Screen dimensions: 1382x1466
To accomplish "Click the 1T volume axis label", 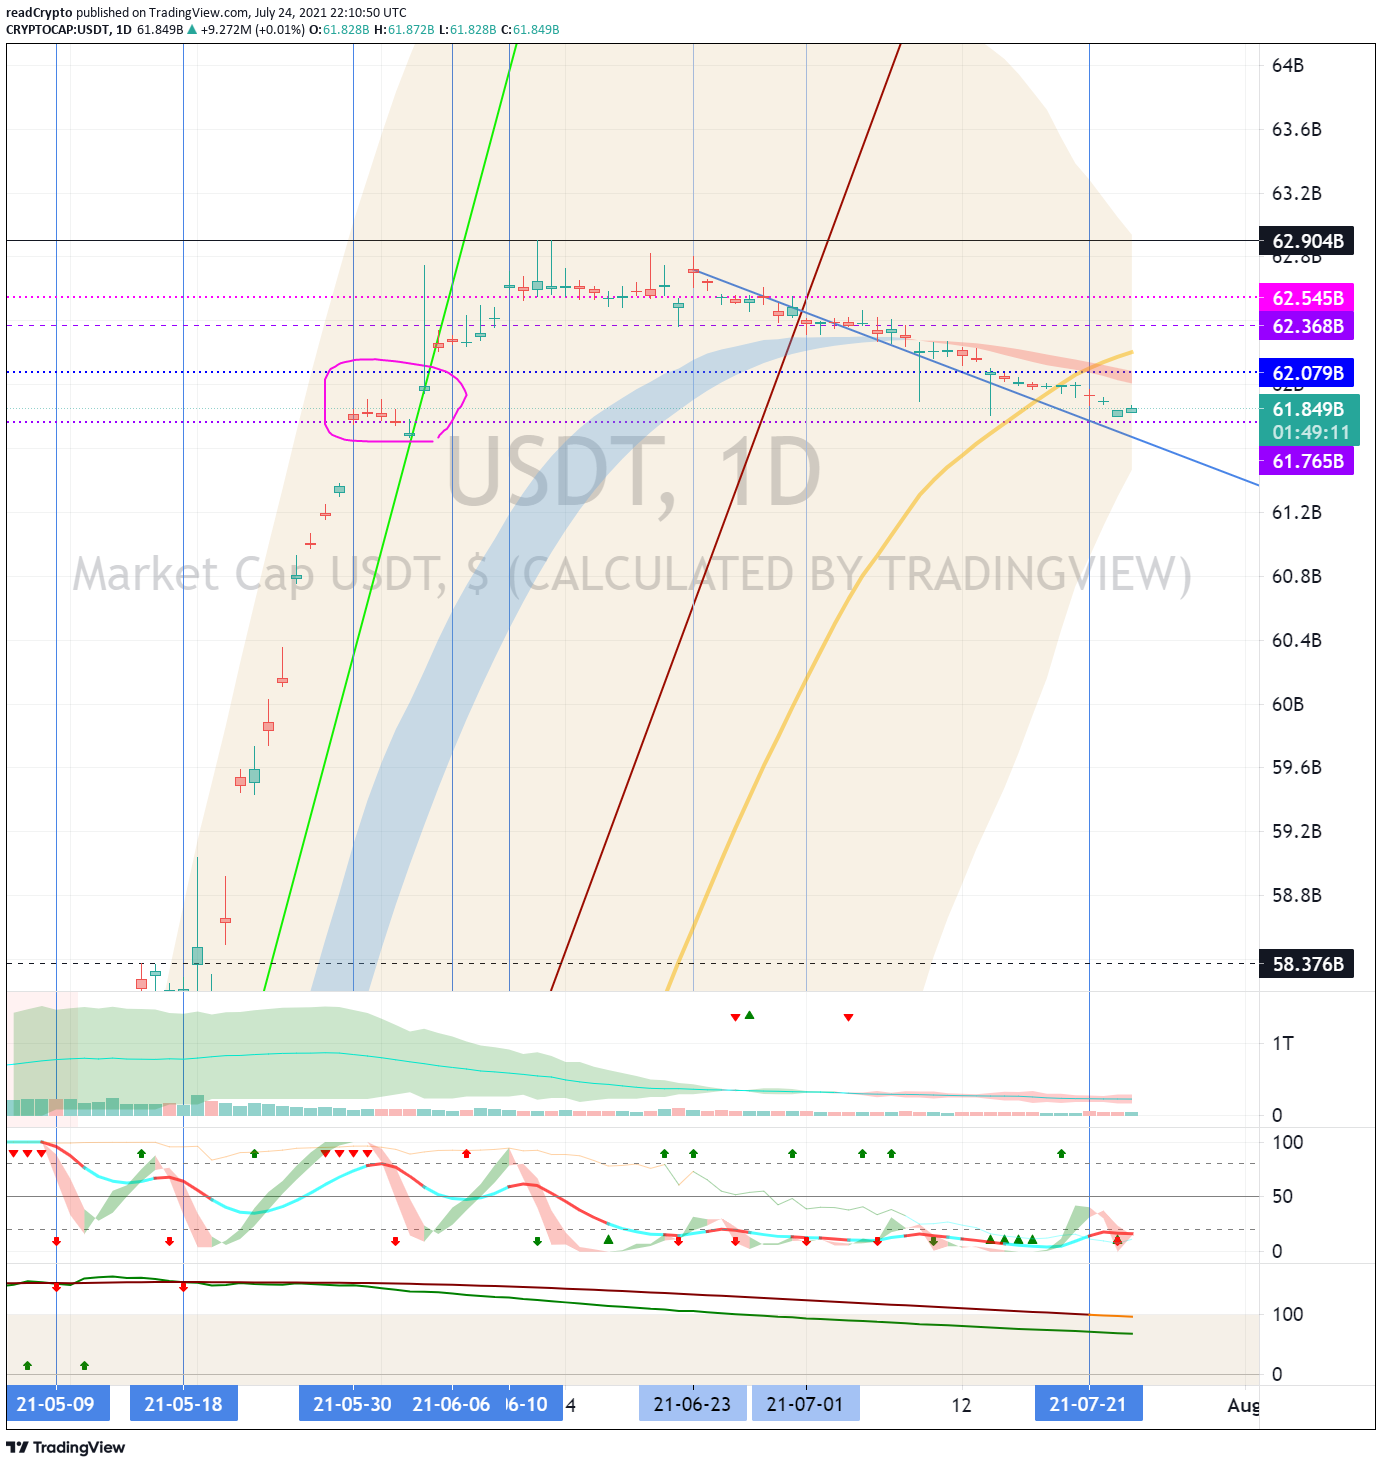I will coord(1283,1044).
